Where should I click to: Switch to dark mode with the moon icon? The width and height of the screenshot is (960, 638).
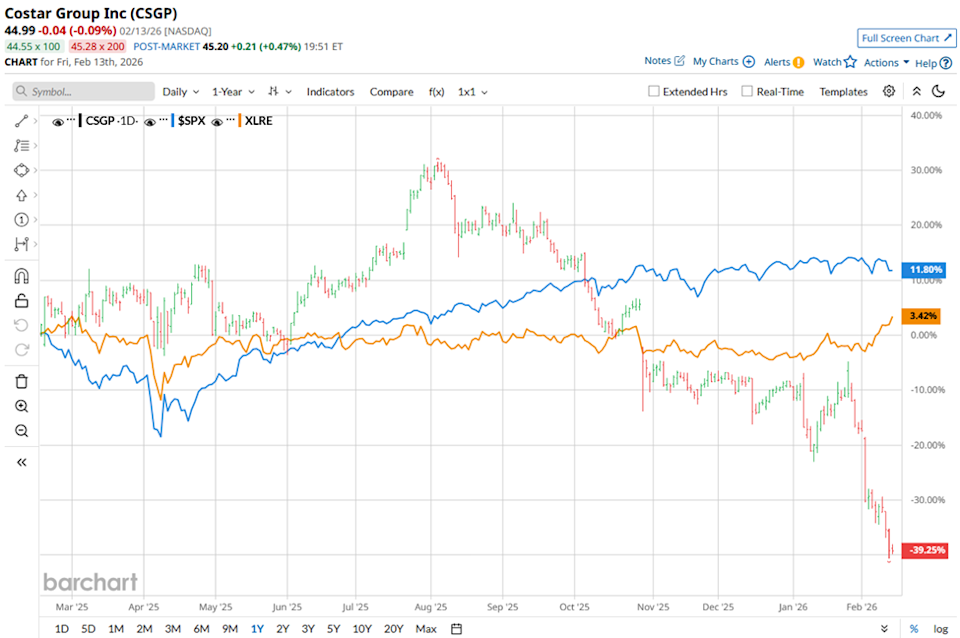click(937, 91)
